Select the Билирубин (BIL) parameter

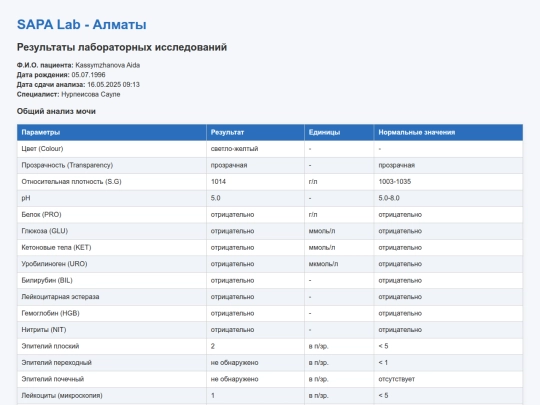point(47,280)
